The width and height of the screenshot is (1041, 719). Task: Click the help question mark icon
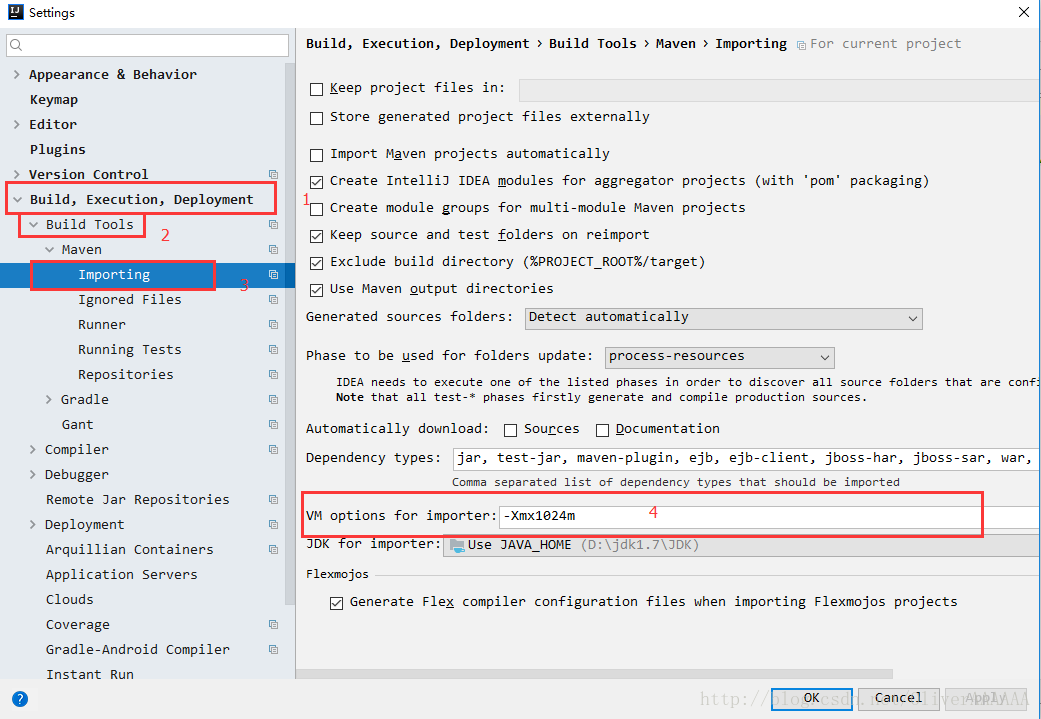click(20, 699)
